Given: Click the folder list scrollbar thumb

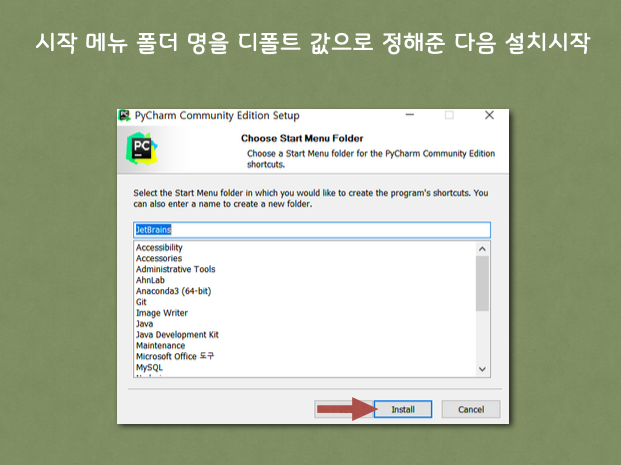Looking at the screenshot, I should (x=482, y=284).
